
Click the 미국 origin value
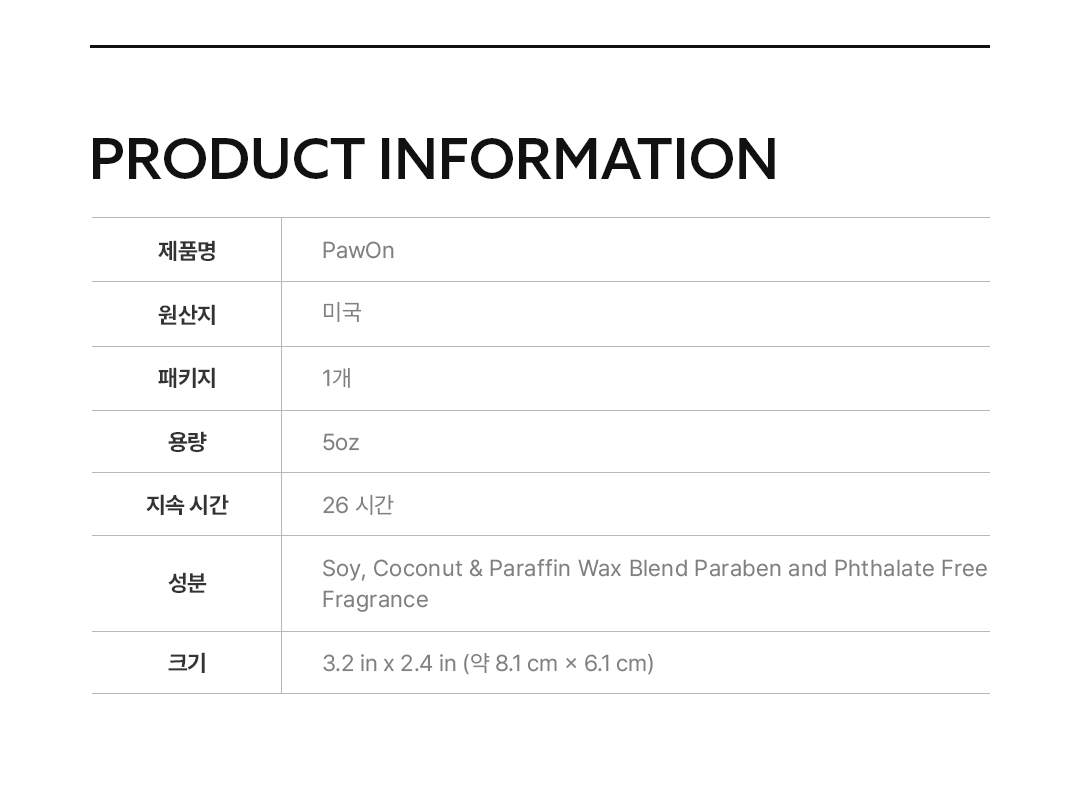pyautogui.click(x=341, y=312)
